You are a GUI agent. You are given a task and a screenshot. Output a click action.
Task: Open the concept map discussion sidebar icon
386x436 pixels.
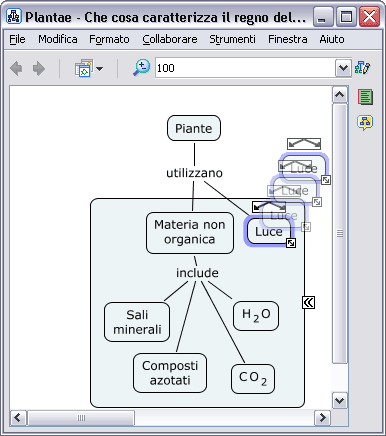tap(365, 122)
